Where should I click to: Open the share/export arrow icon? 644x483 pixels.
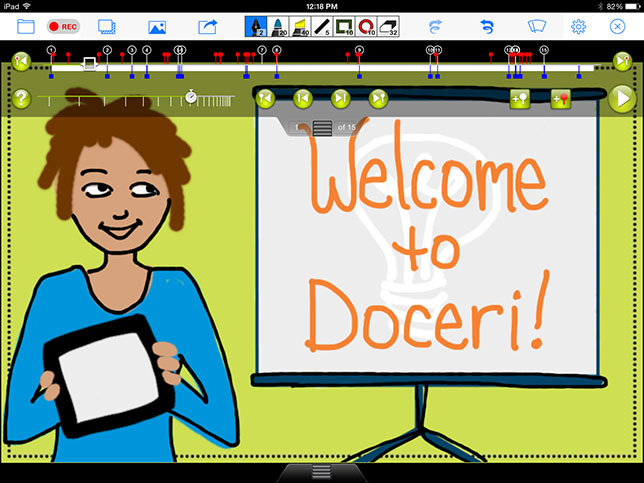click(x=207, y=27)
